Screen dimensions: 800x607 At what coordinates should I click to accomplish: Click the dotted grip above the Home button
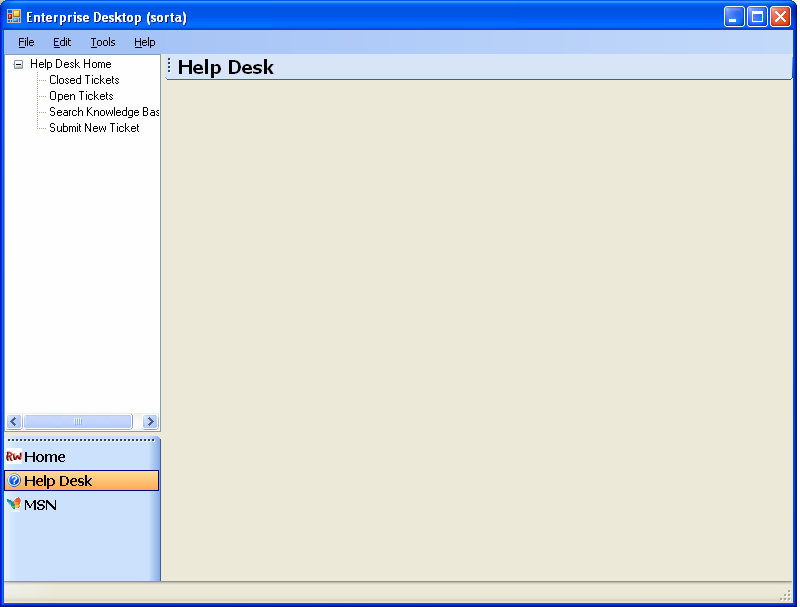coord(82,439)
